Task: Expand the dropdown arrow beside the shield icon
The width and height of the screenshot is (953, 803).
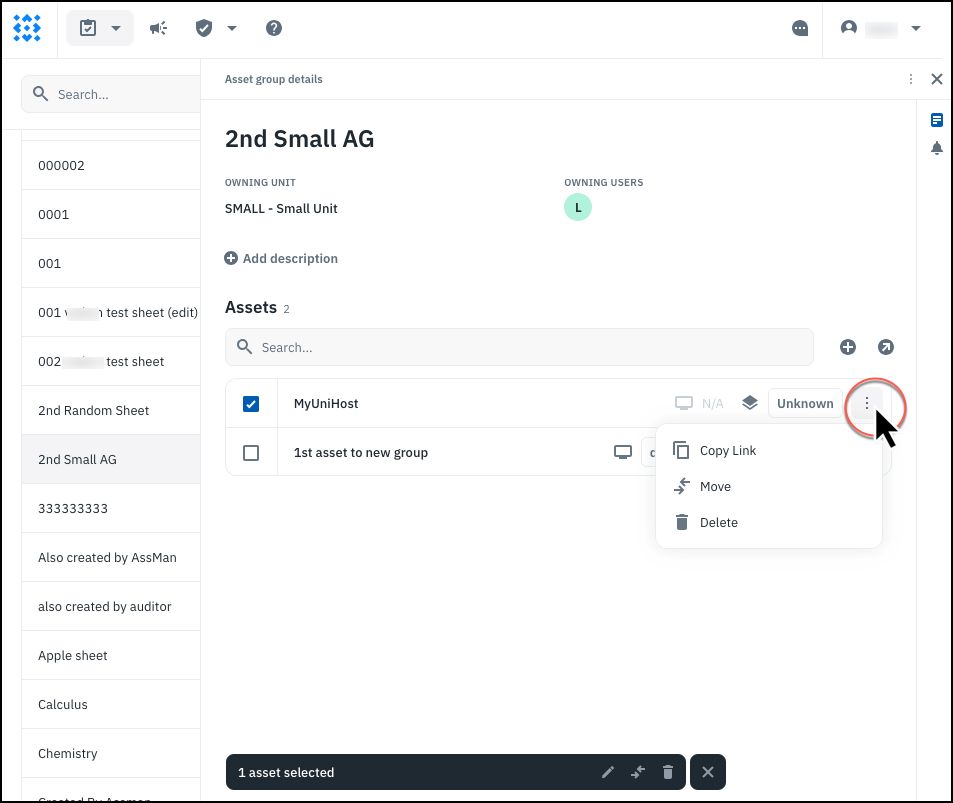Action: (x=232, y=28)
